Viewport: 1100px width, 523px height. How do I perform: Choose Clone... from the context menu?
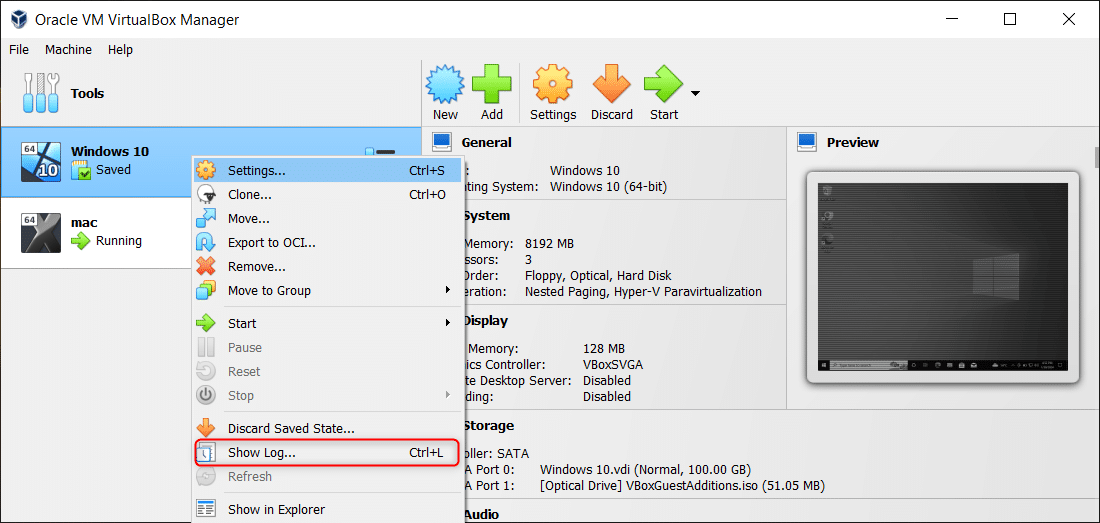click(328, 194)
